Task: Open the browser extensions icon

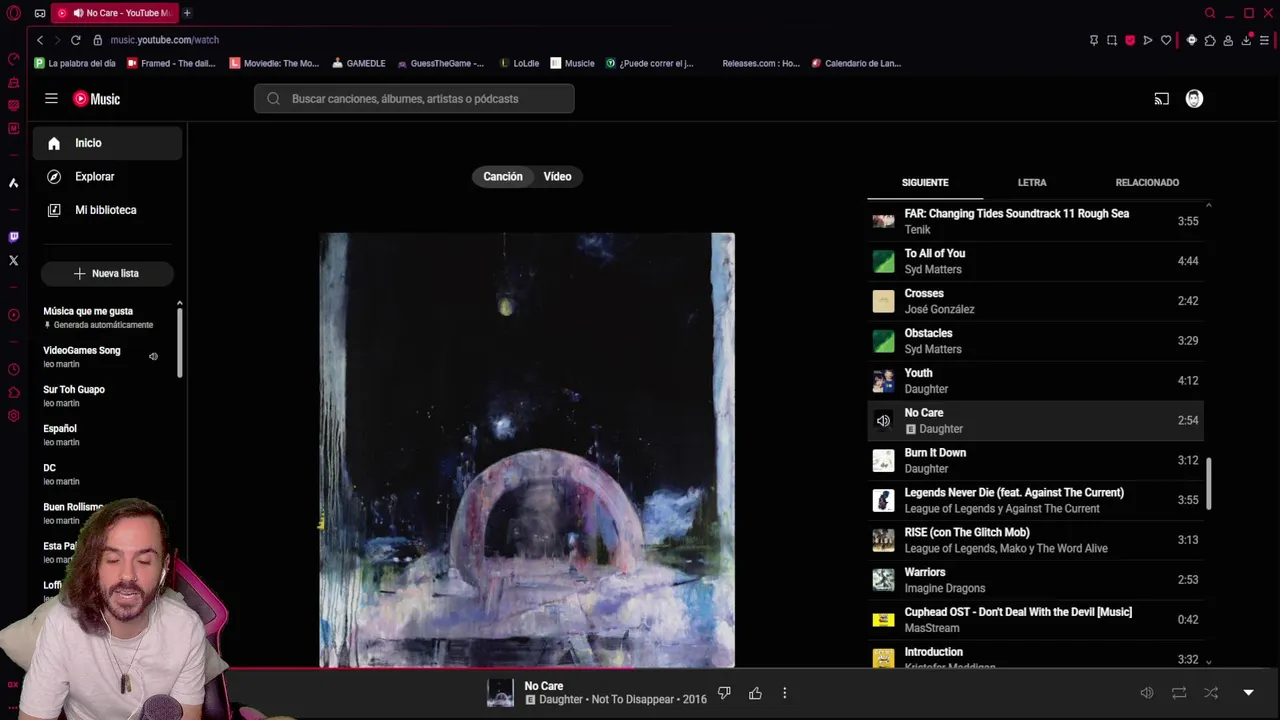Action: point(1210,40)
